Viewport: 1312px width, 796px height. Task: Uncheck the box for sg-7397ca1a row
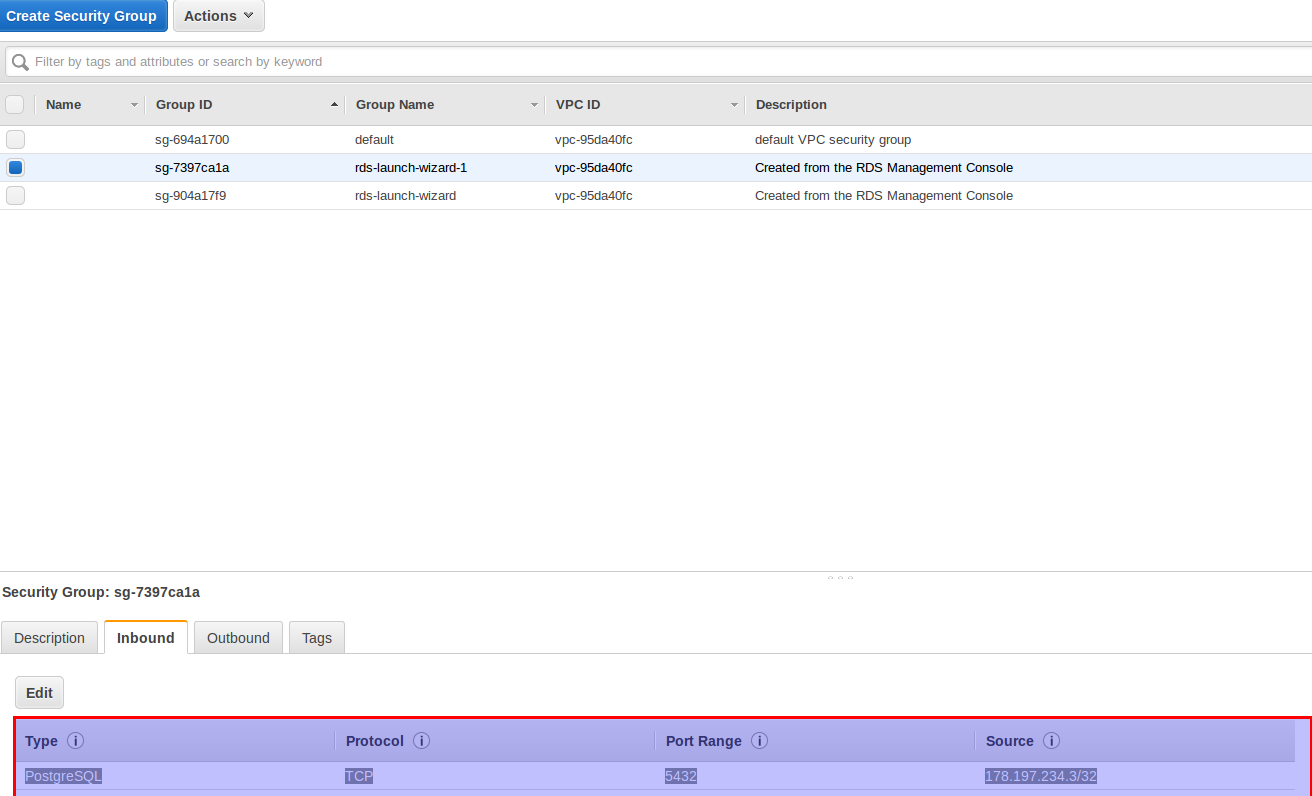15,168
